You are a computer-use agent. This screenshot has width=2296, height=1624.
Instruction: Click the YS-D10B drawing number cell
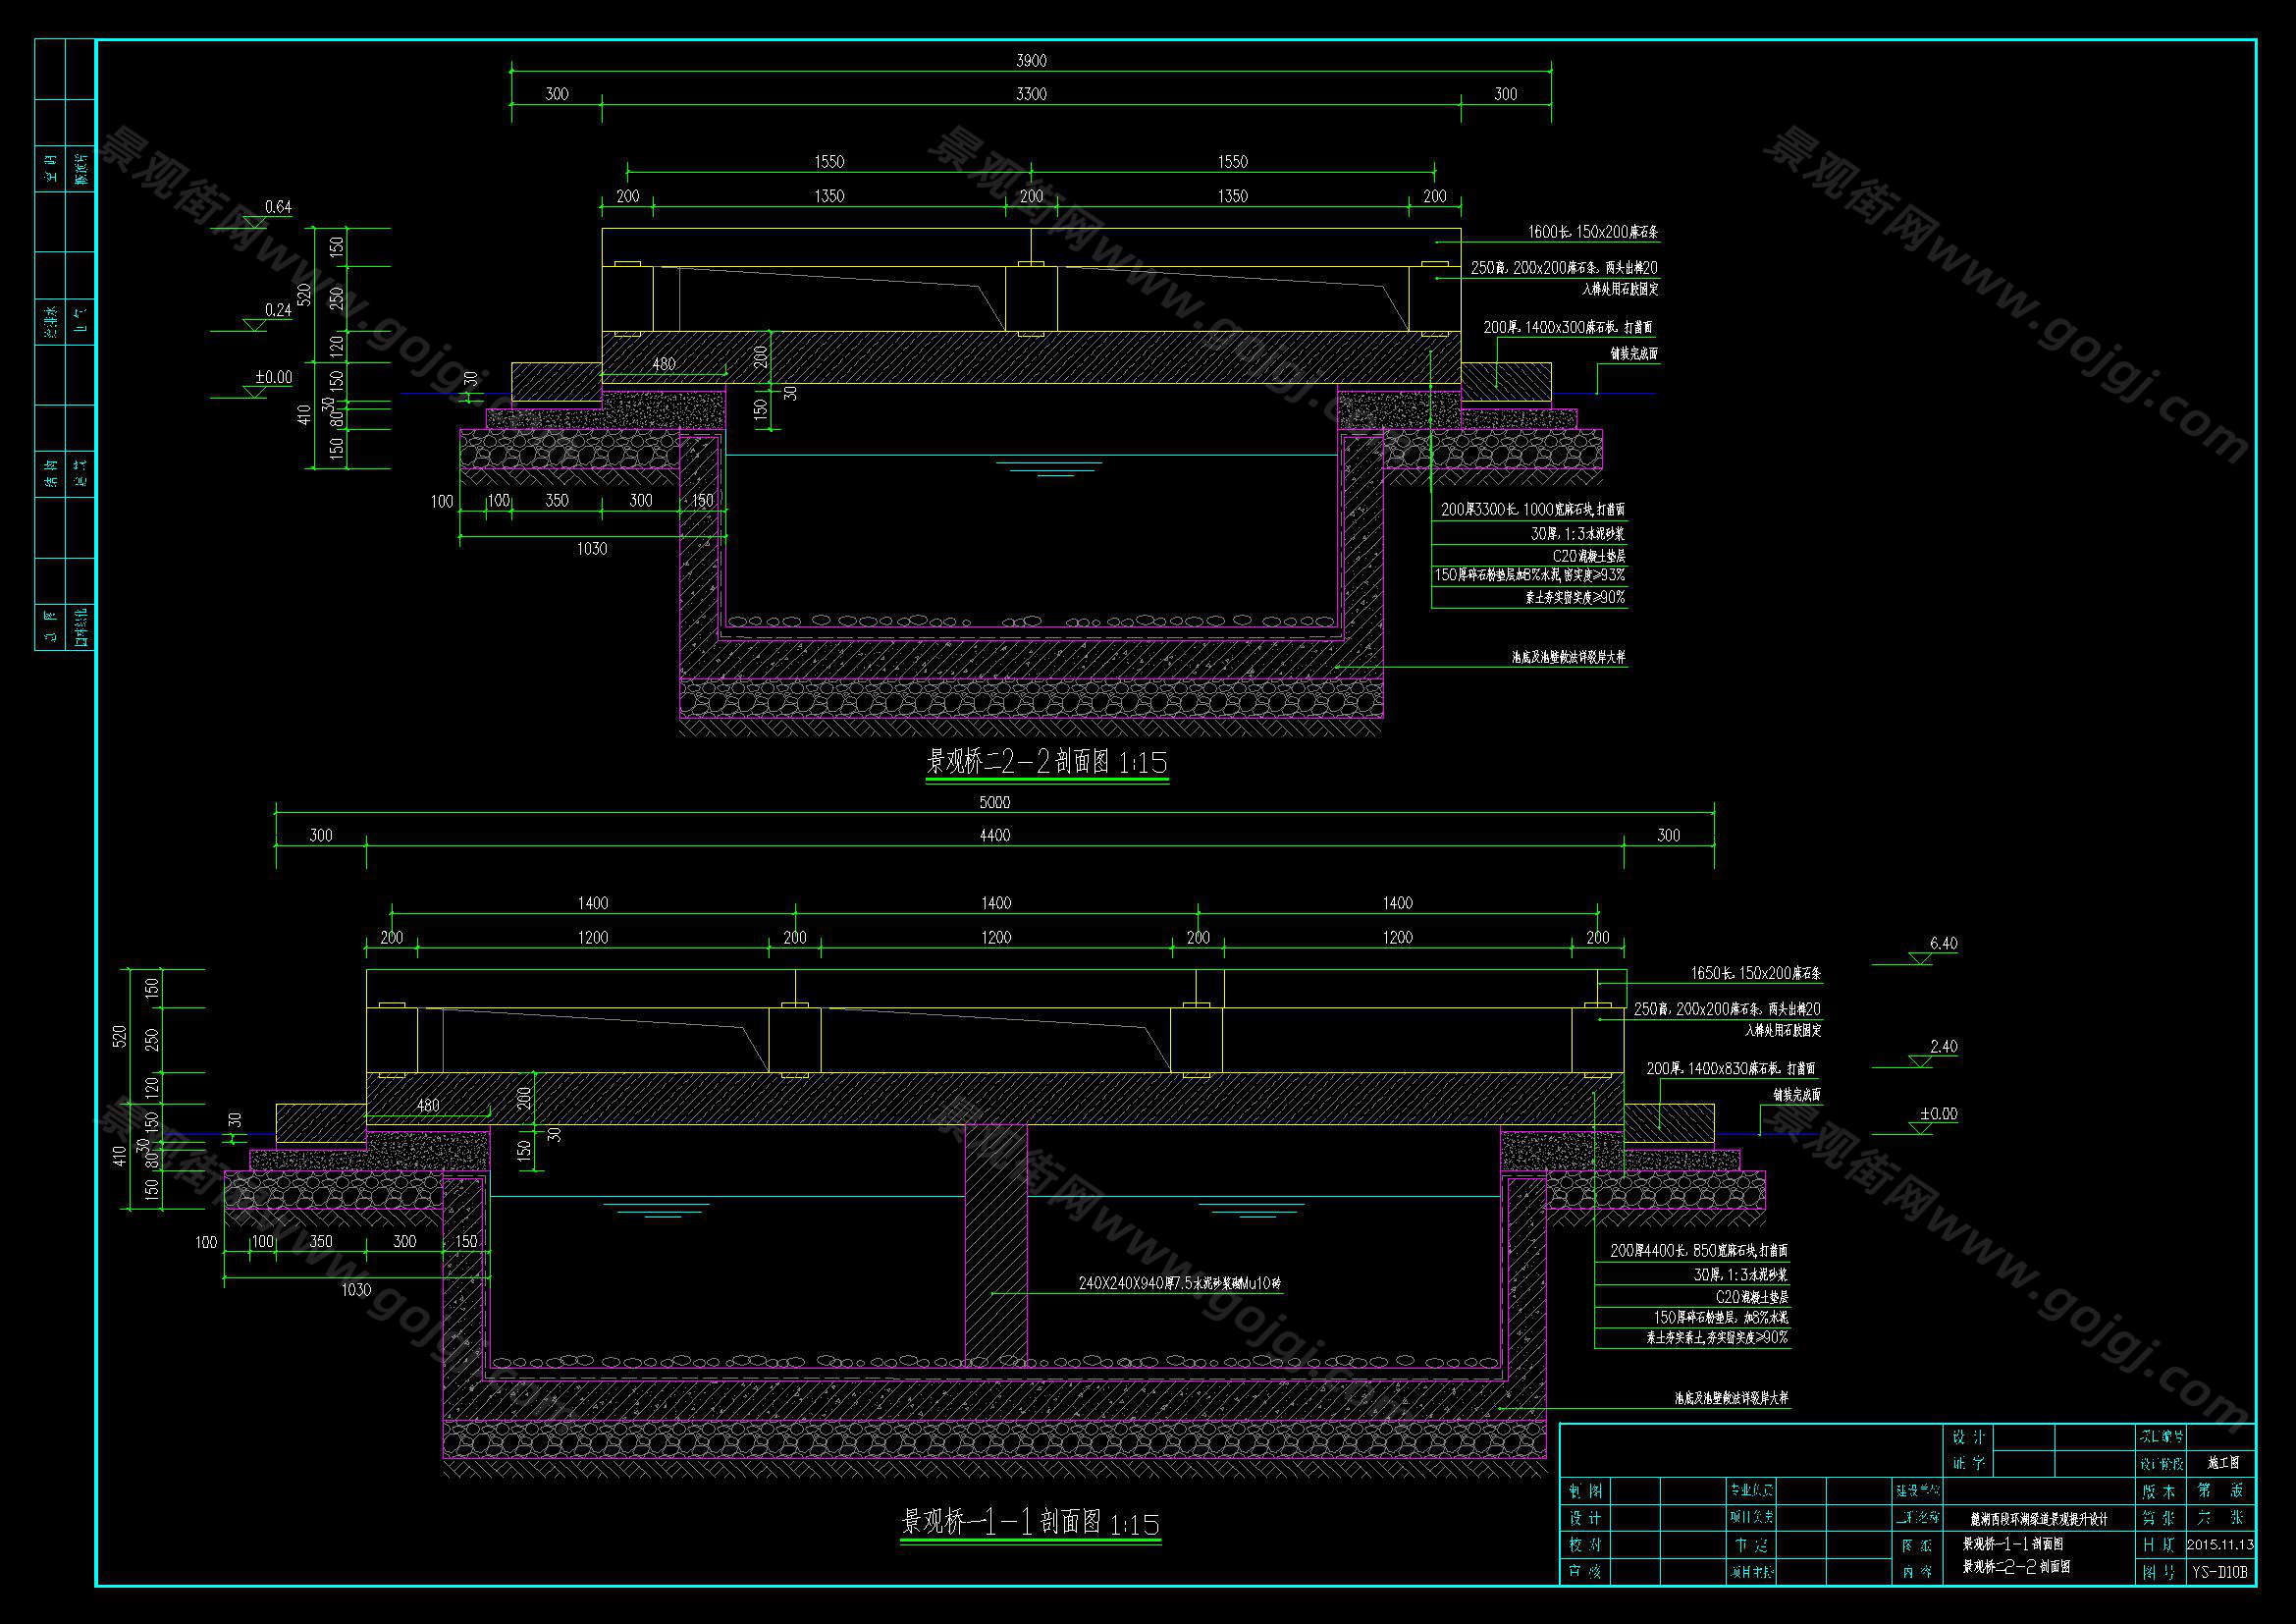pyautogui.click(x=2219, y=1572)
